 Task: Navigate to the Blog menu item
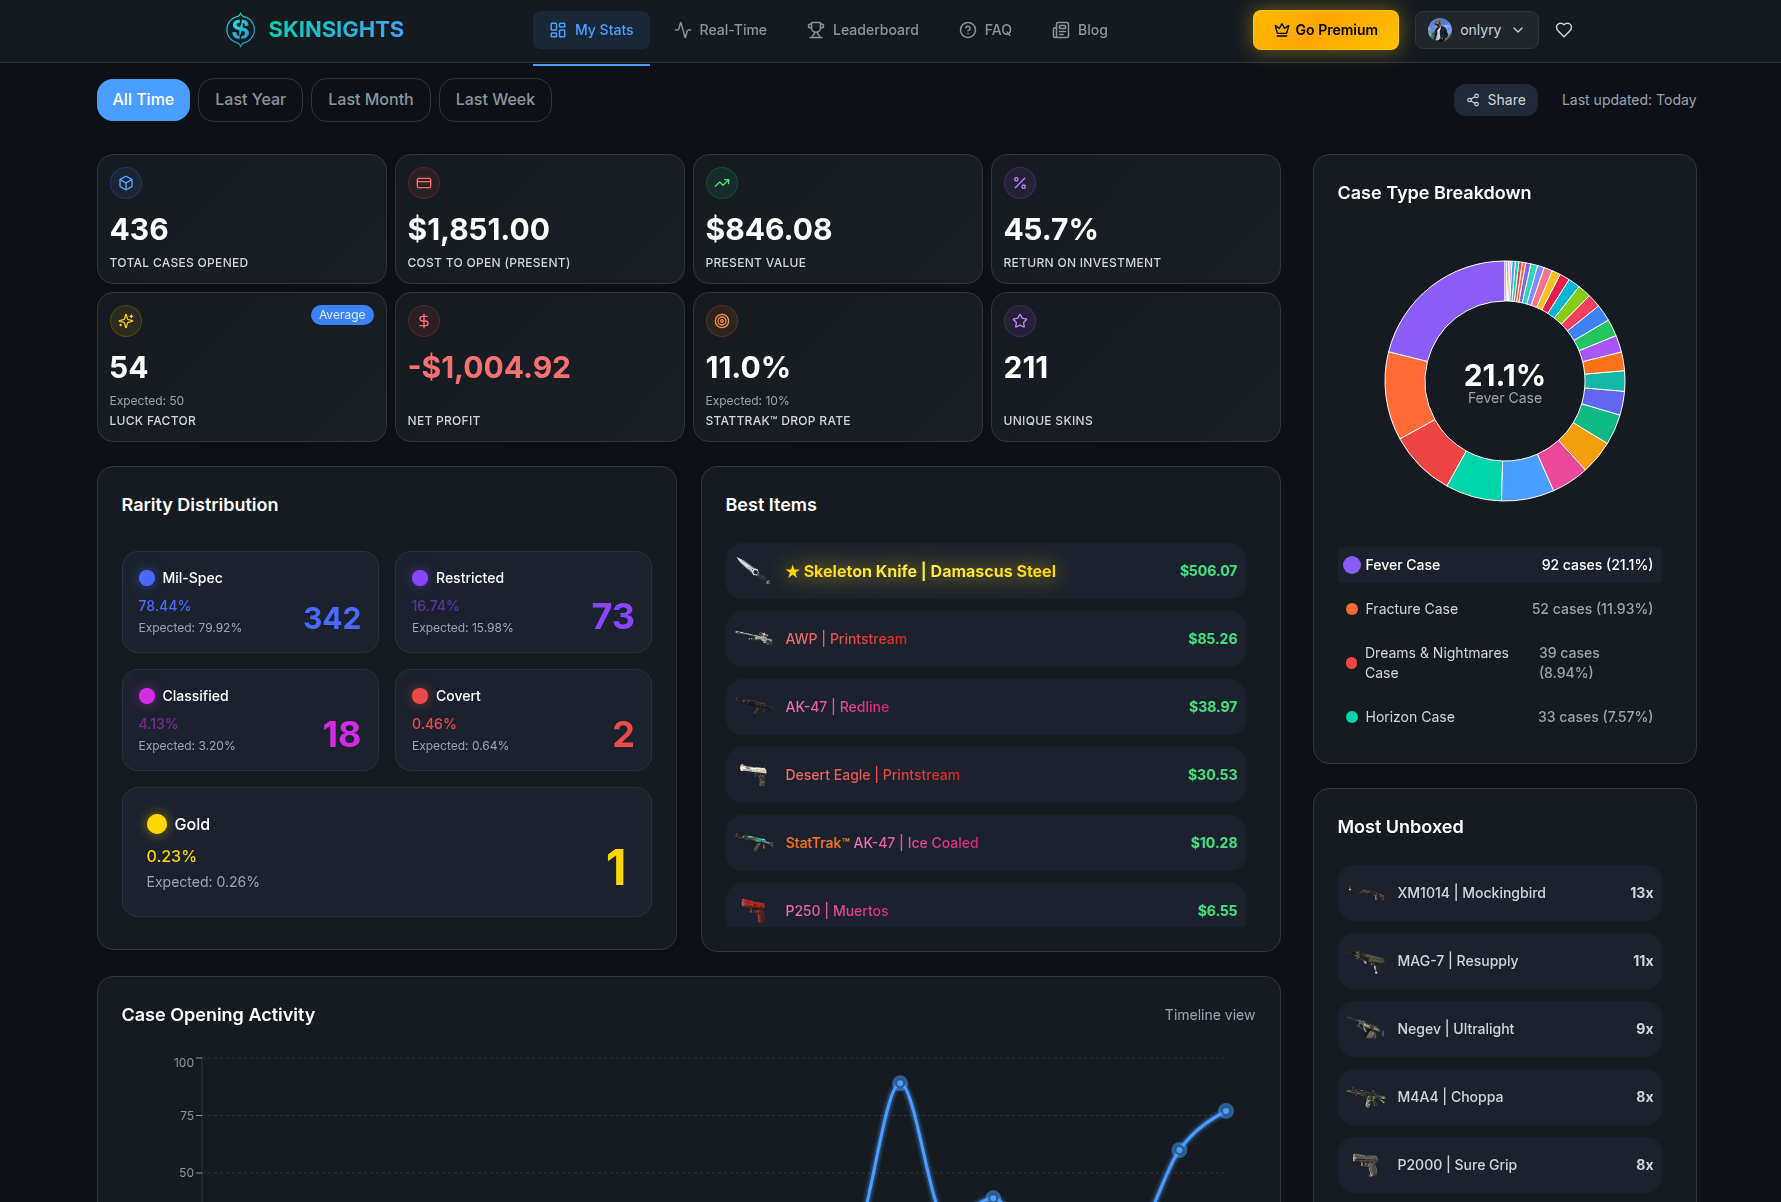(1079, 30)
